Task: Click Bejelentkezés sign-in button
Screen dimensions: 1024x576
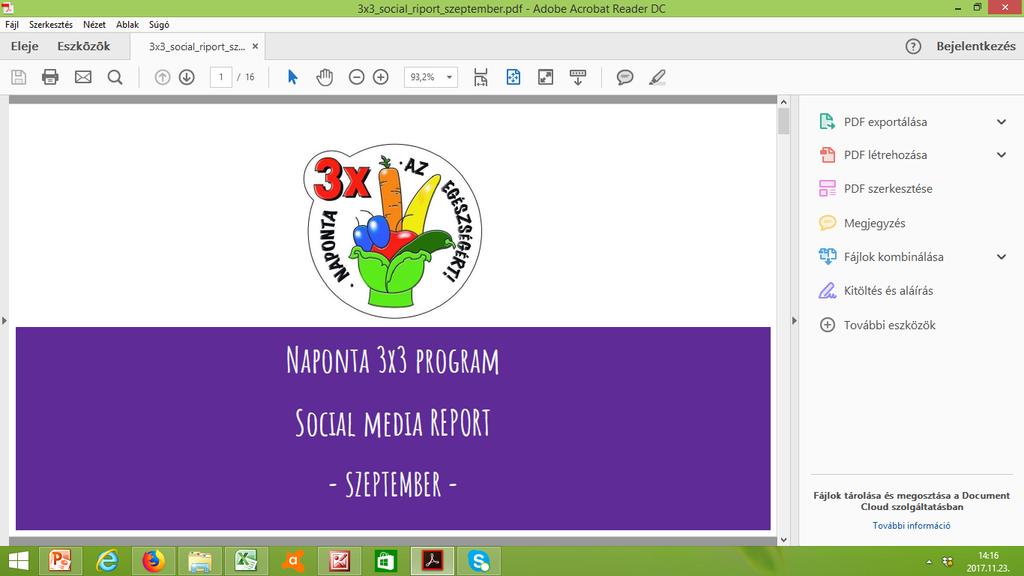Action: coord(976,46)
